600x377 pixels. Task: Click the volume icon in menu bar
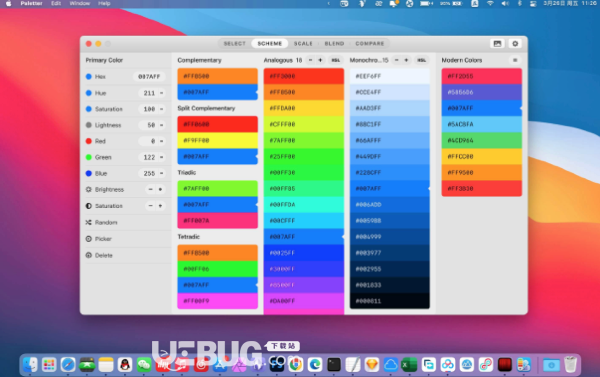point(505,3)
